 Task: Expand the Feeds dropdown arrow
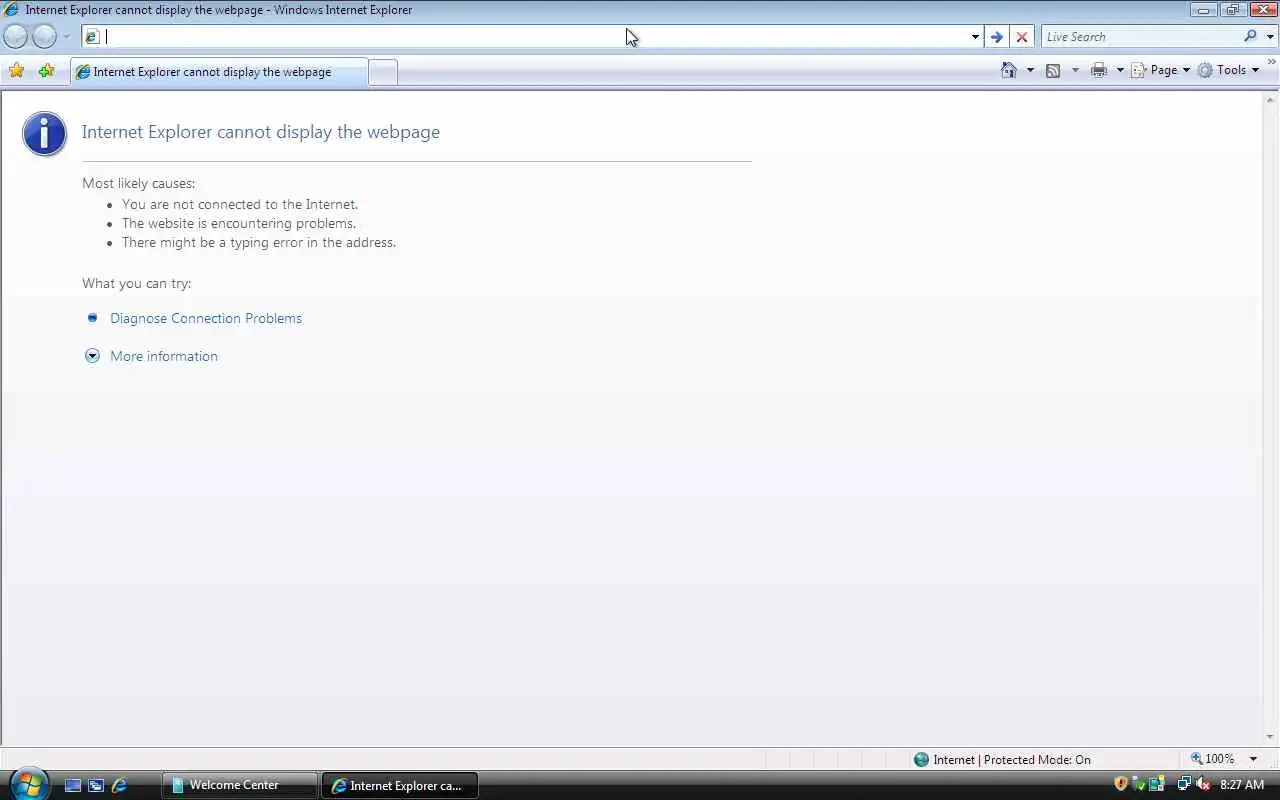[1075, 70]
